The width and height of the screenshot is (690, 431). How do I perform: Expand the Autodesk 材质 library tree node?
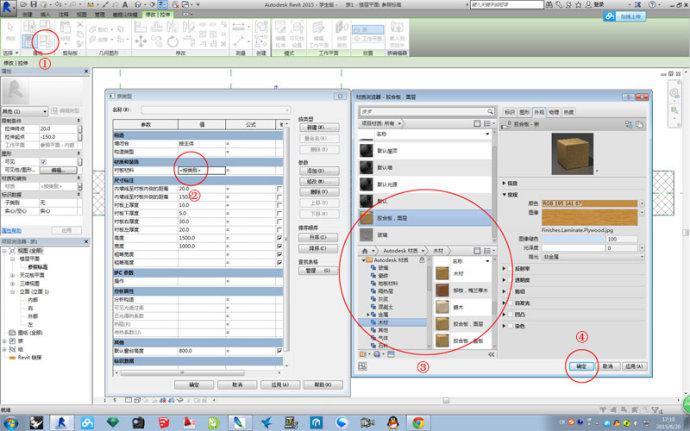point(364,259)
